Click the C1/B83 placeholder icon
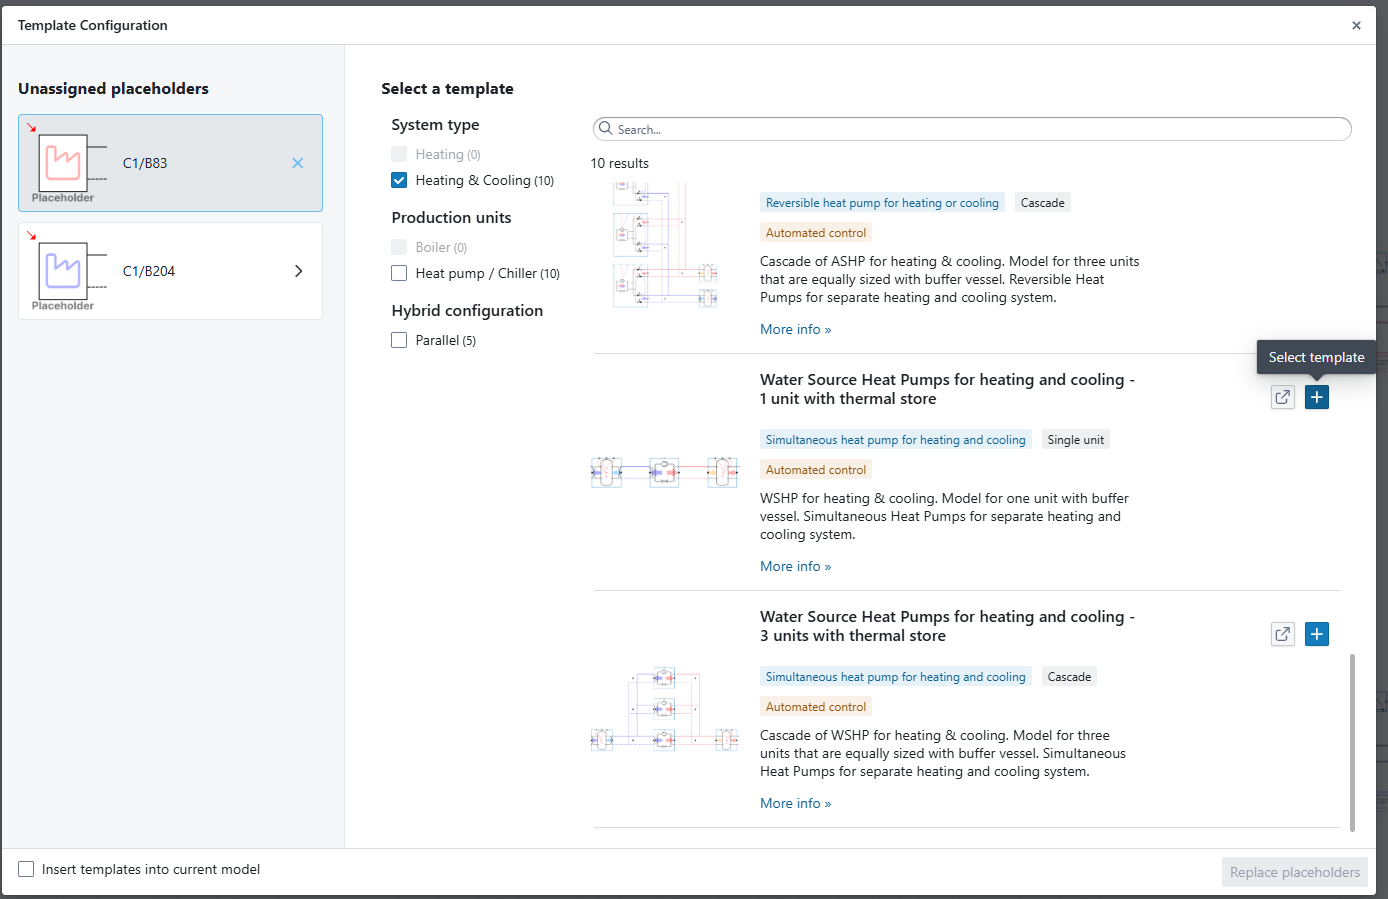The width and height of the screenshot is (1388, 899). (x=64, y=163)
